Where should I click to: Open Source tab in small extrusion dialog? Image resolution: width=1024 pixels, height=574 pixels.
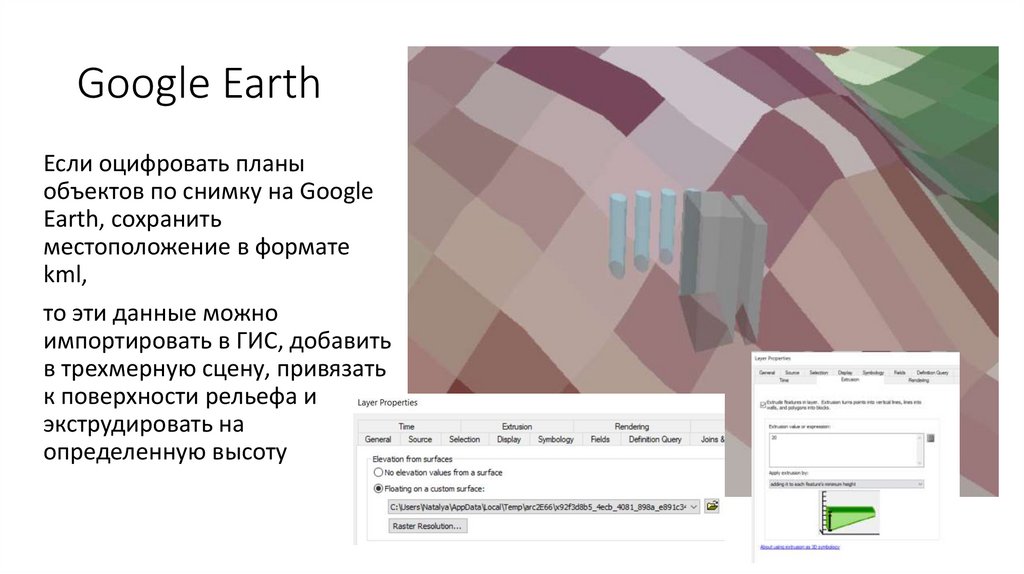point(792,373)
